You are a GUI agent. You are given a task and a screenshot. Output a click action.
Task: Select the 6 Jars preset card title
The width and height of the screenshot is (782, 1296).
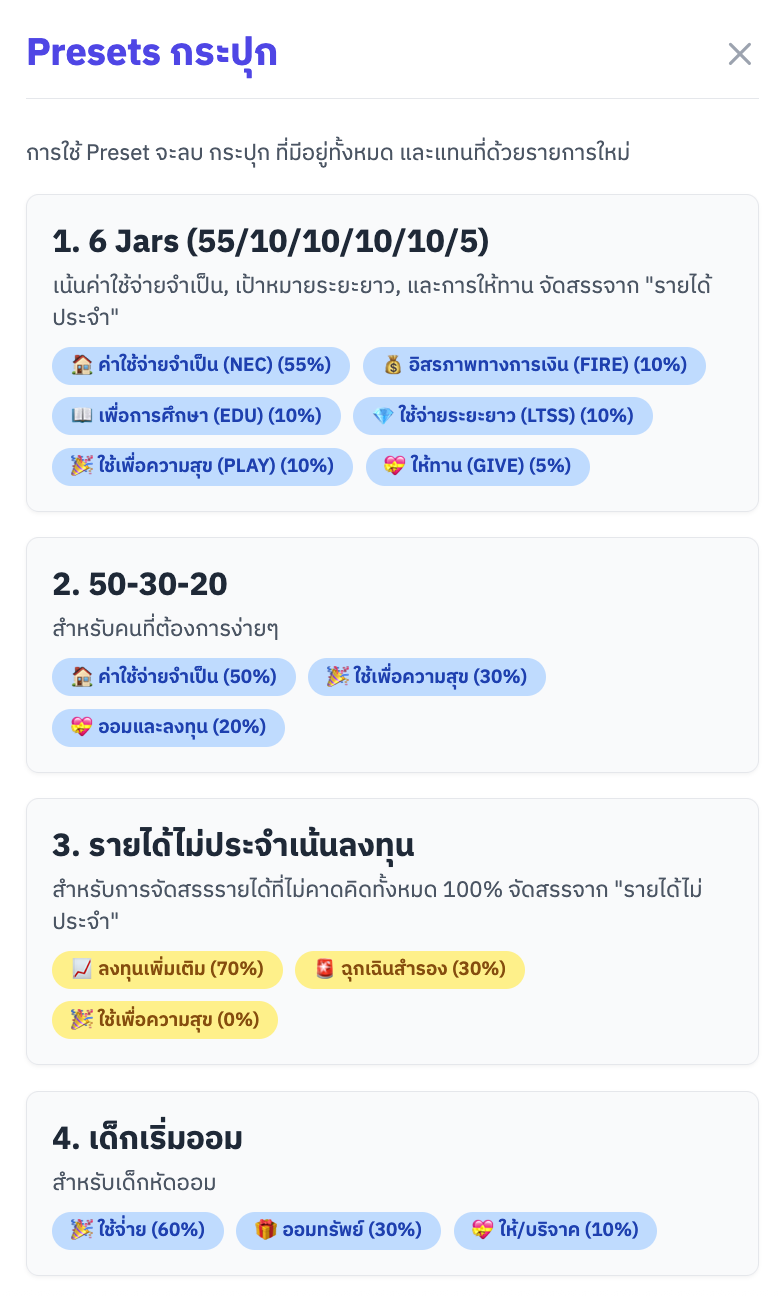[x=270, y=241]
